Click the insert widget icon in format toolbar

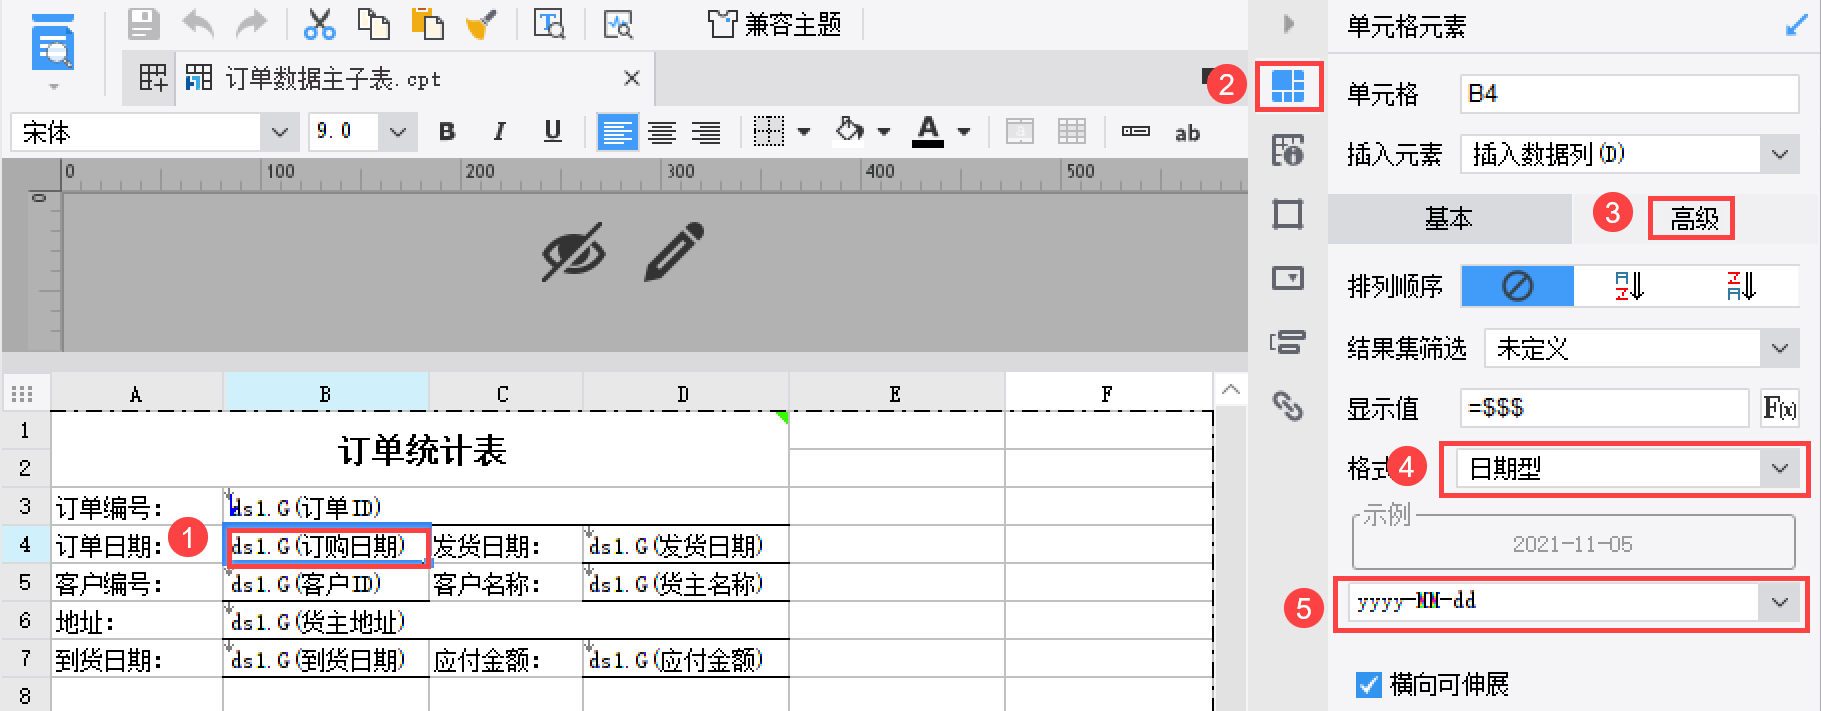(1136, 131)
